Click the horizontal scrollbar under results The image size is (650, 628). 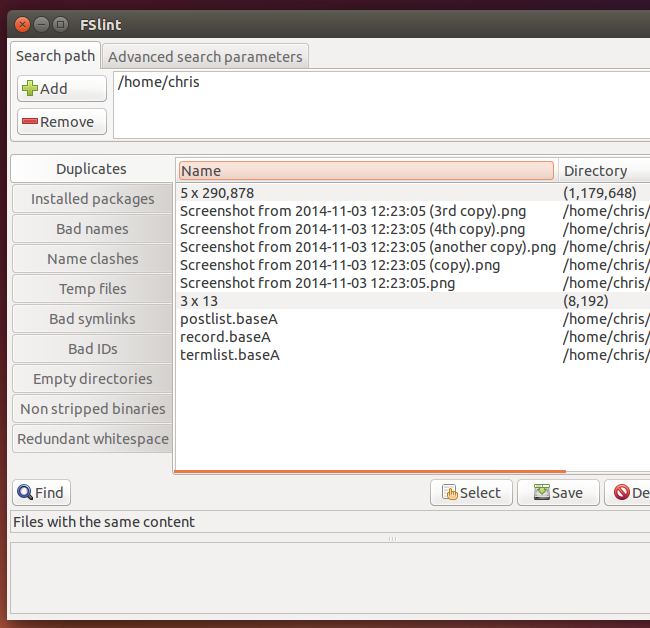(x=370, y=470)
